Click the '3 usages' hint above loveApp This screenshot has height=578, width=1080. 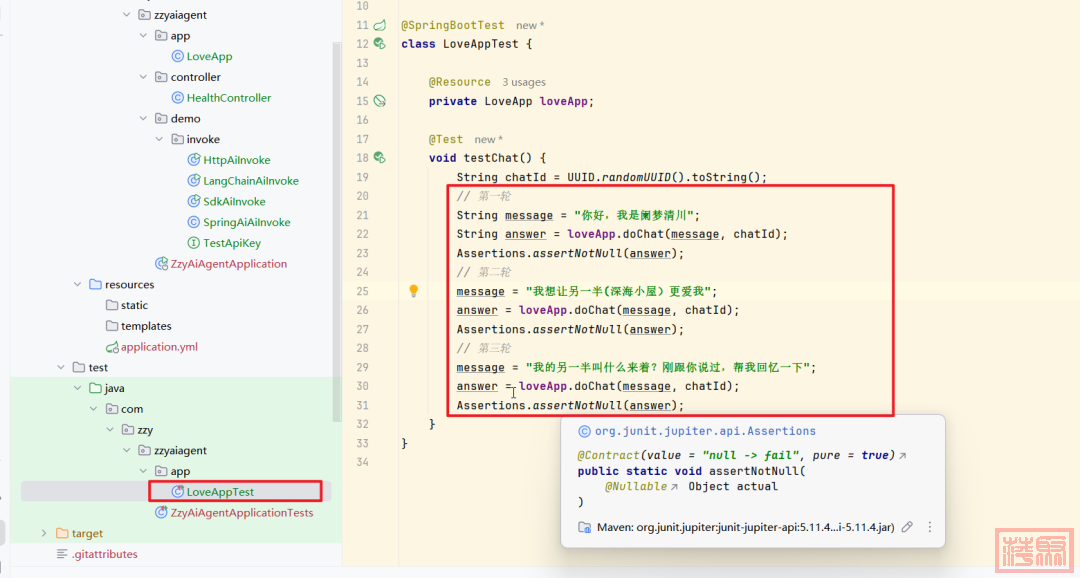524,82
